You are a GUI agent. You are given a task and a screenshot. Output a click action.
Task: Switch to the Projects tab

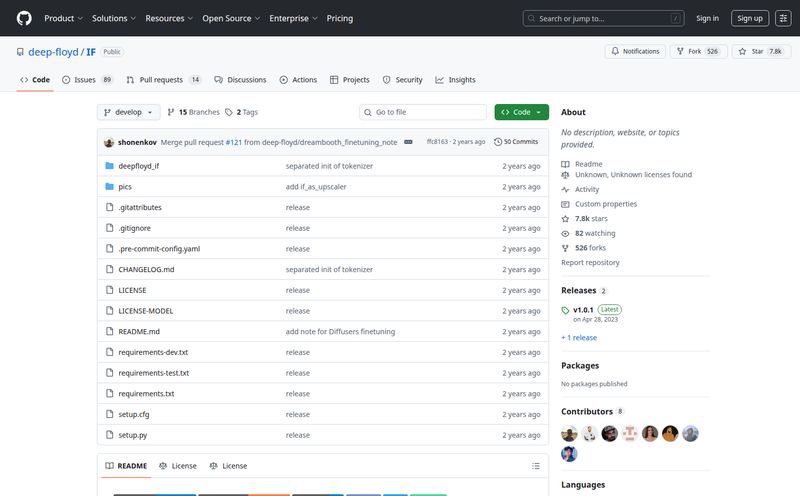click(x=349, y=80)
